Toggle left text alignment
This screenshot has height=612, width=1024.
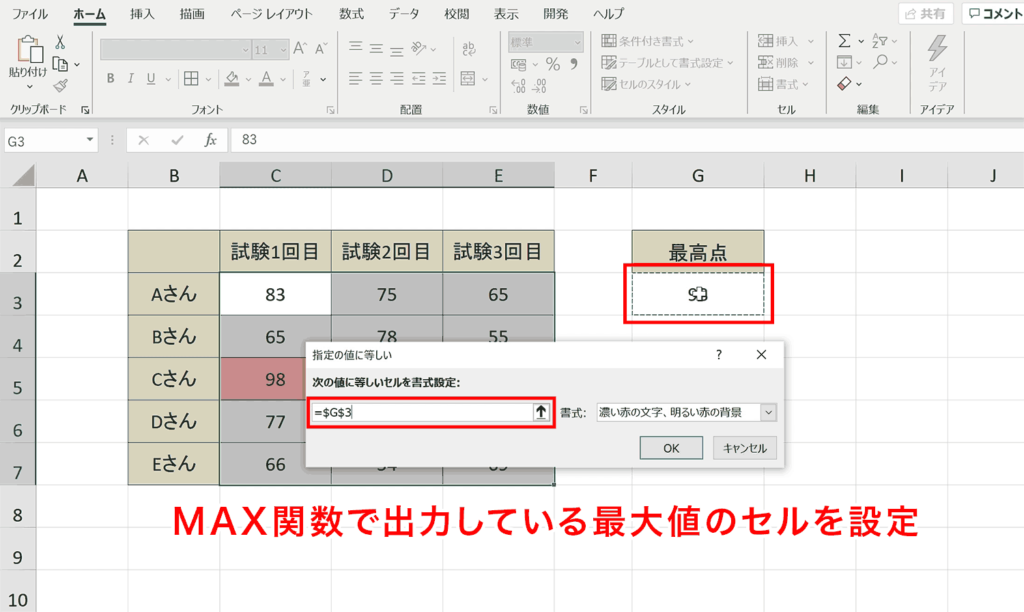pos(355,79)
